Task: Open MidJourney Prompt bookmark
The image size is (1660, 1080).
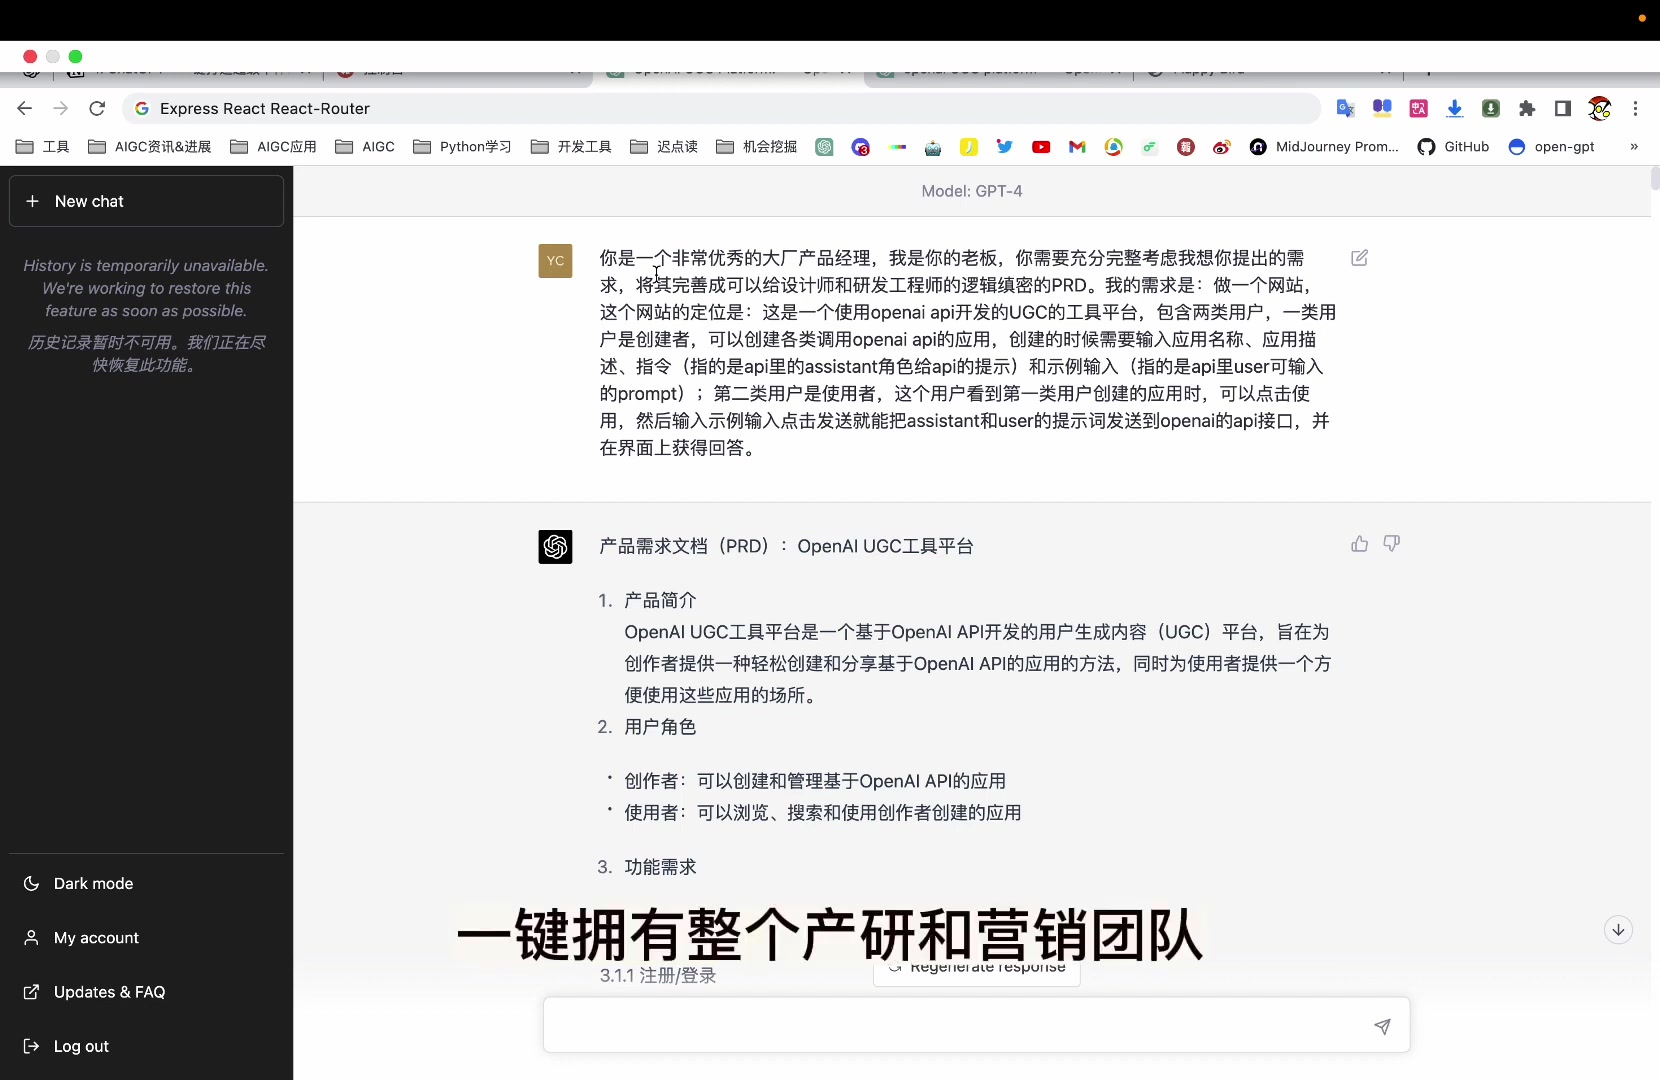Action: click(1324, 147)
